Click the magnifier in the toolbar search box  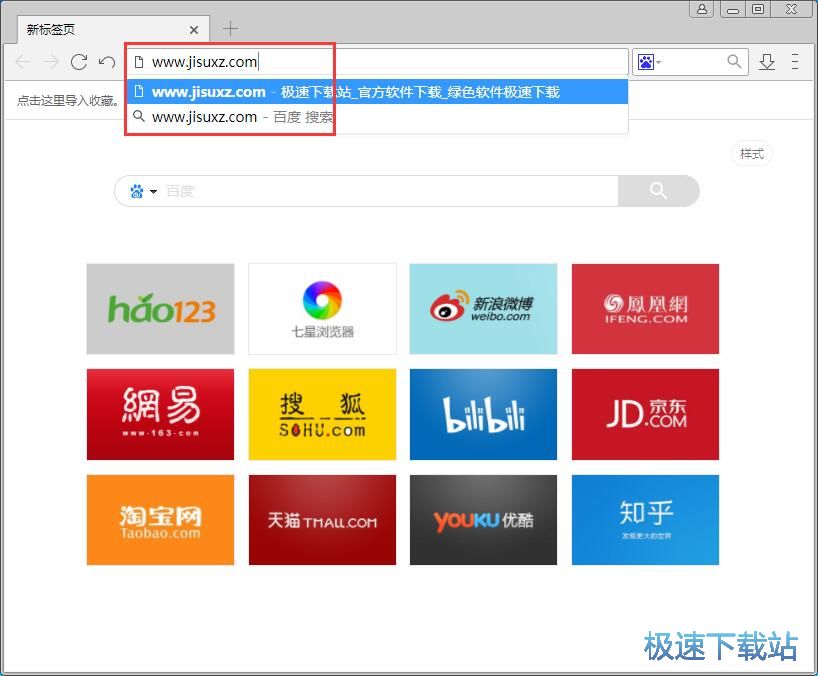click(x=734, y=62)
